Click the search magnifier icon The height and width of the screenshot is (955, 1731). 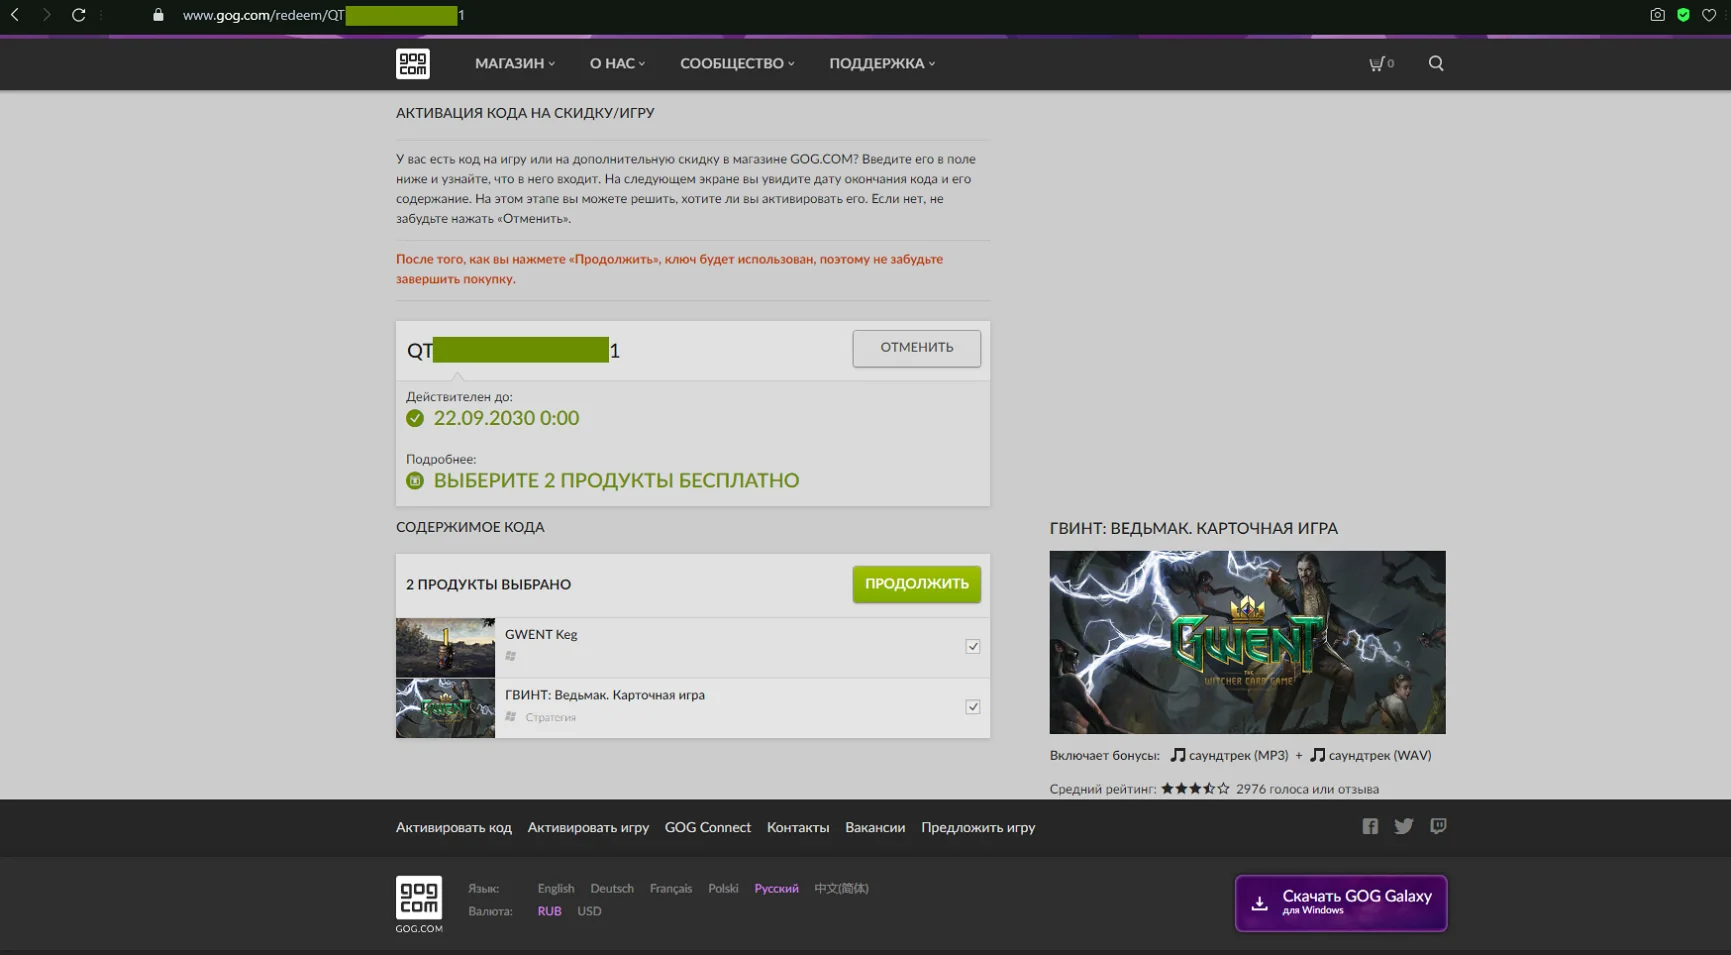[1436, 64]
